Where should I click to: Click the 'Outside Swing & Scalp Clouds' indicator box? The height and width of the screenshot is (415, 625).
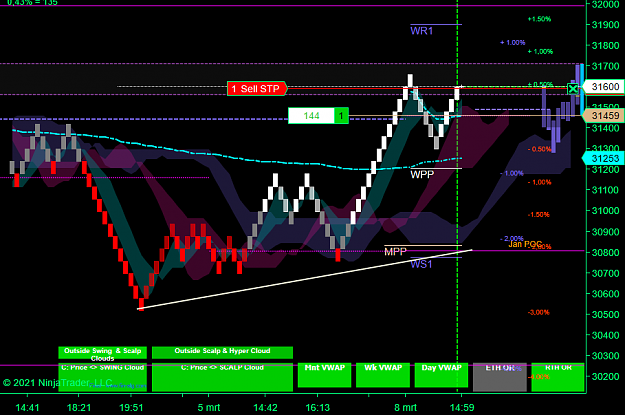coord(102,353)
